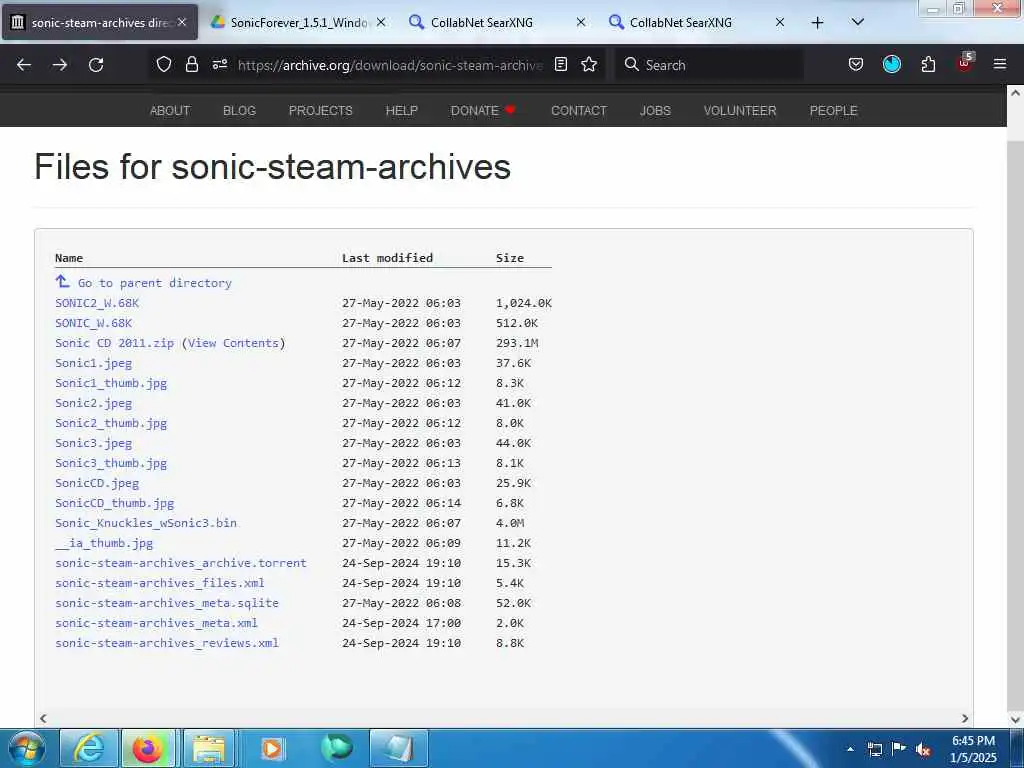Close the first CollabNet SearXNG tab
Image resolution: width=1024 pixels, height=768 pixels.
581,22
